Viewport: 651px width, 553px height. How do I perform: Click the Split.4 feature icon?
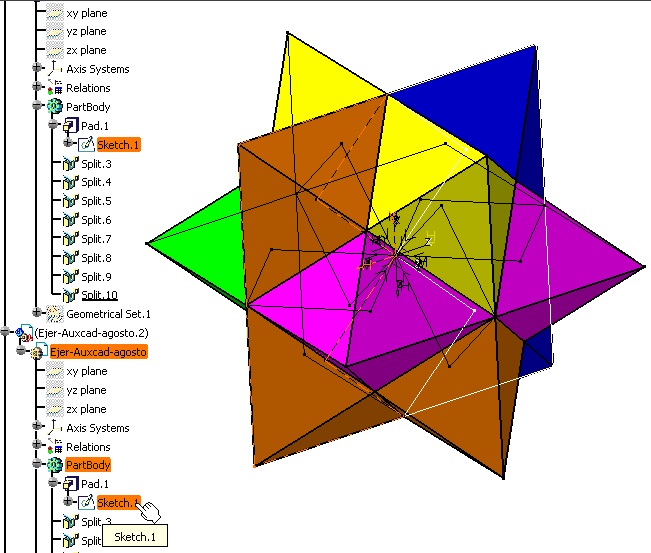(70, 183)
